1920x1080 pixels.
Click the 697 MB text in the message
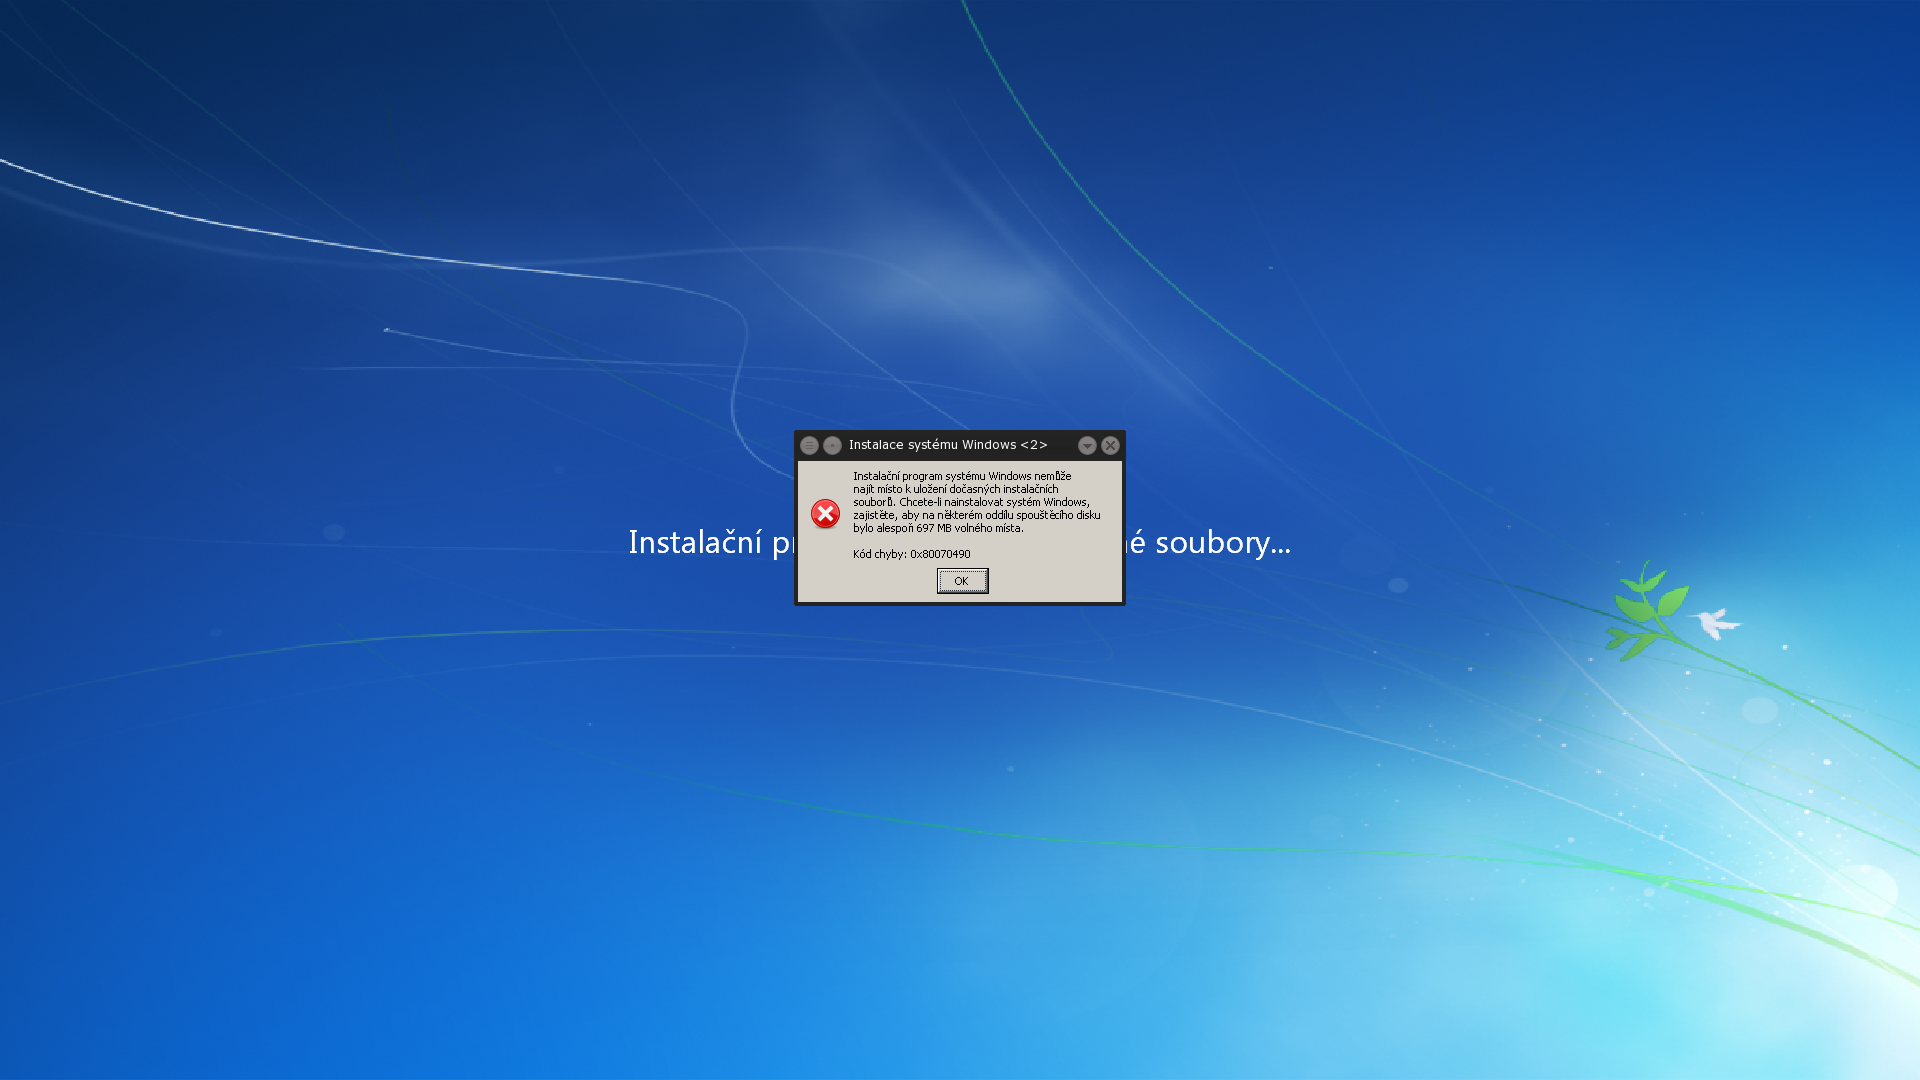pos(933,528)
